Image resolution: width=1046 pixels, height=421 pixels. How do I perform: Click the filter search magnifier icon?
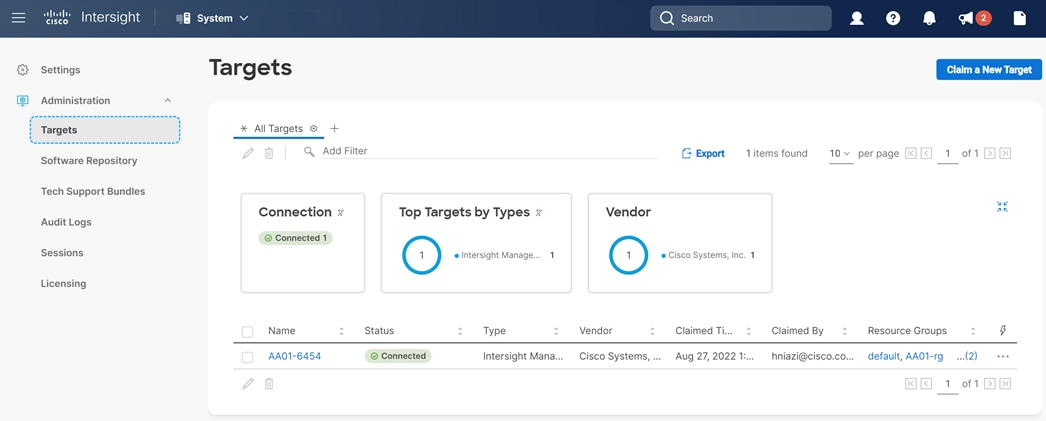[309, 151]
